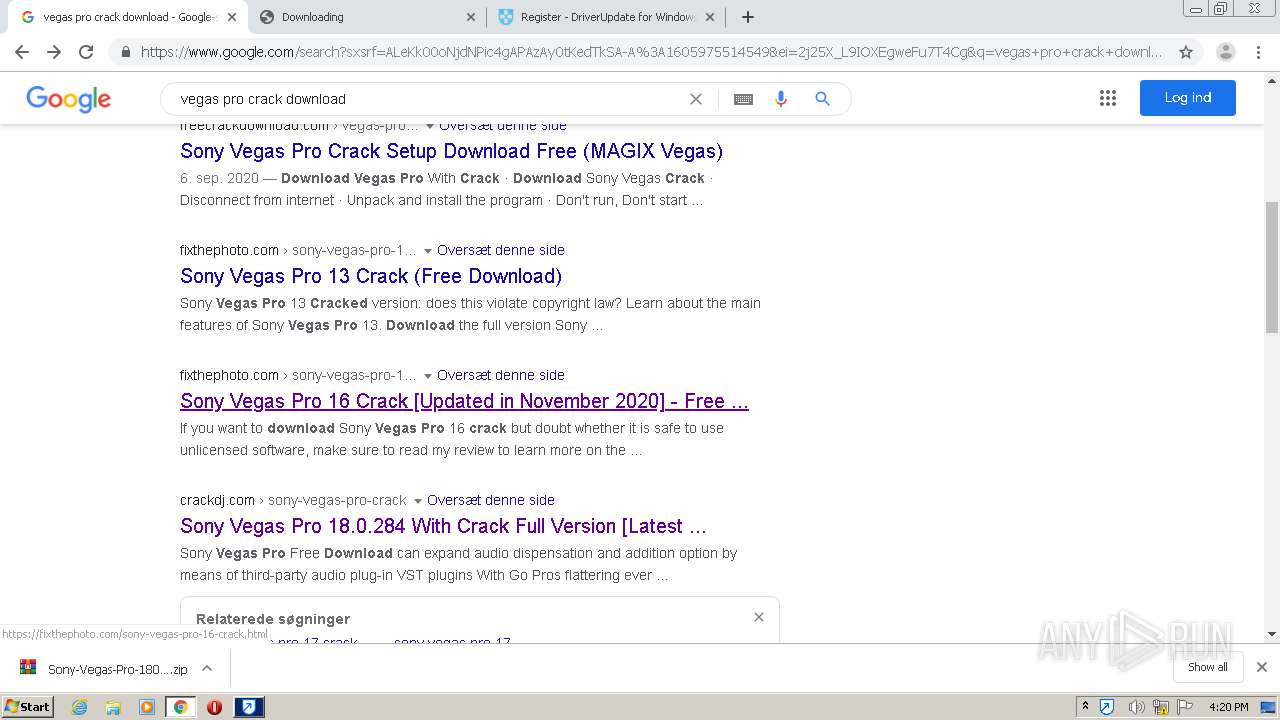This screenshot has width=1280, height=720.
Task: View site info via lock icon
Action: click(x=125, y=52)
